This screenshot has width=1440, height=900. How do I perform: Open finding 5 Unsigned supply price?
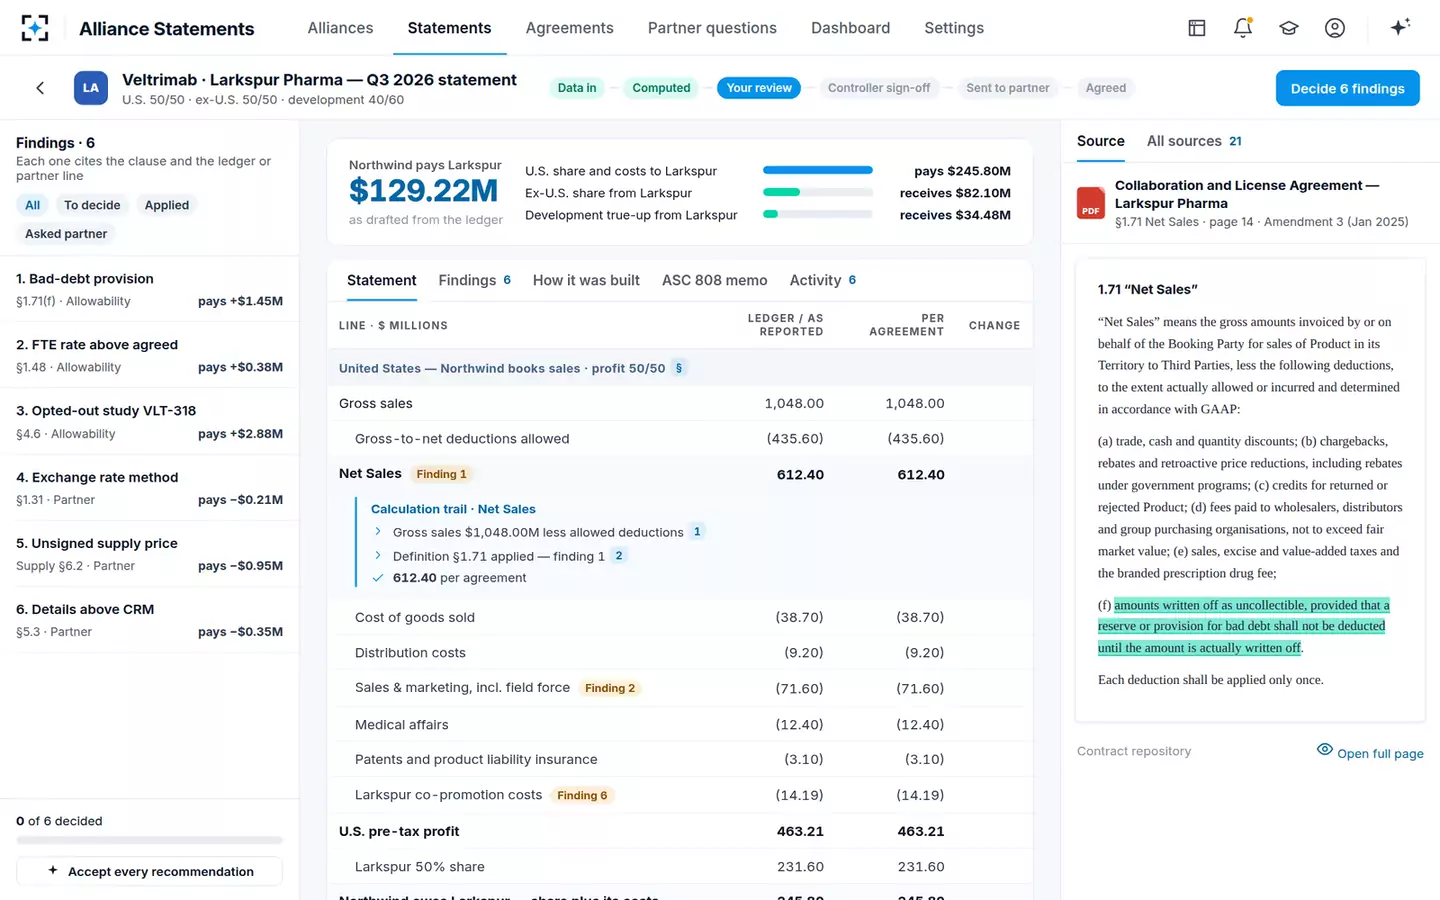(x=150, y=554)
